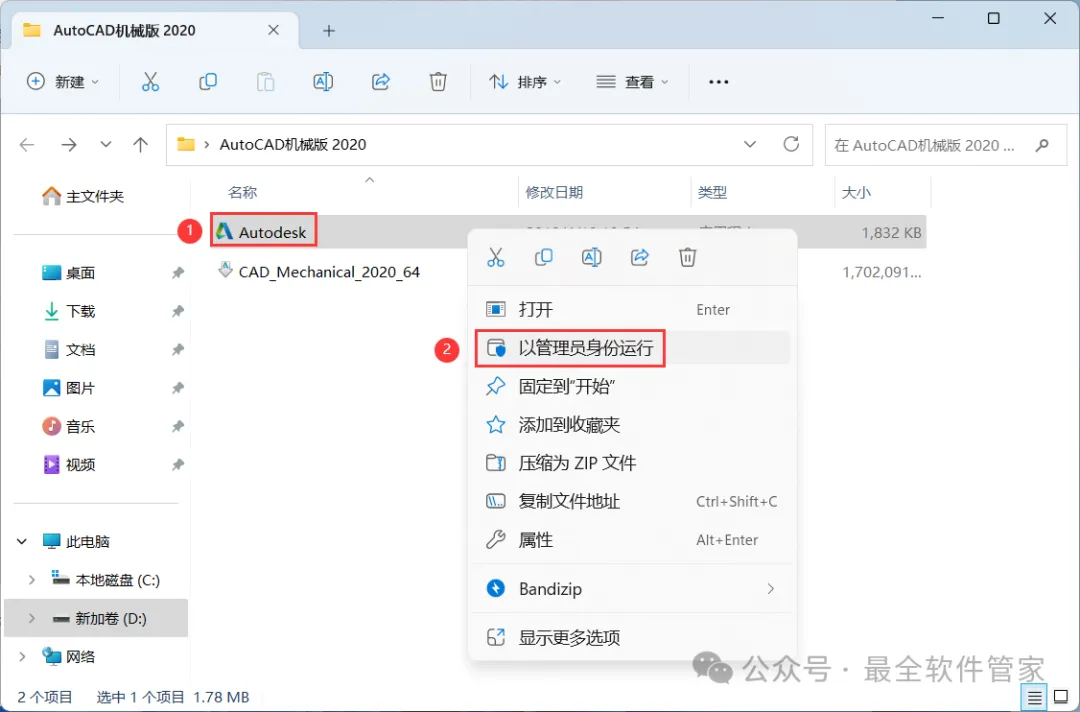Sort by the 修改日期 column header
The height and width of the screenshot is (712, 1080).
pyautogui.click(x=554, y=193)
